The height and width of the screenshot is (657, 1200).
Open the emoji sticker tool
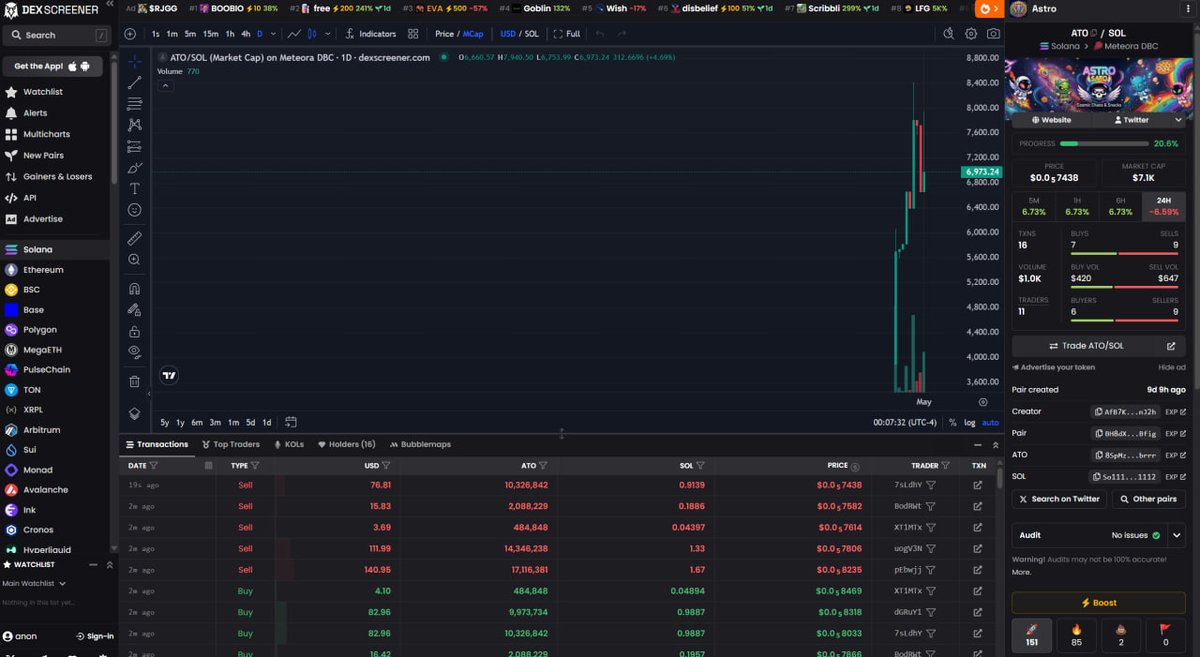134,210
